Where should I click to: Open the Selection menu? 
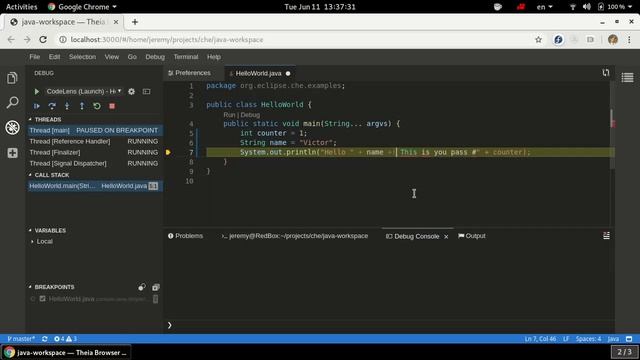pyautogui.click(x=82, y=57)
